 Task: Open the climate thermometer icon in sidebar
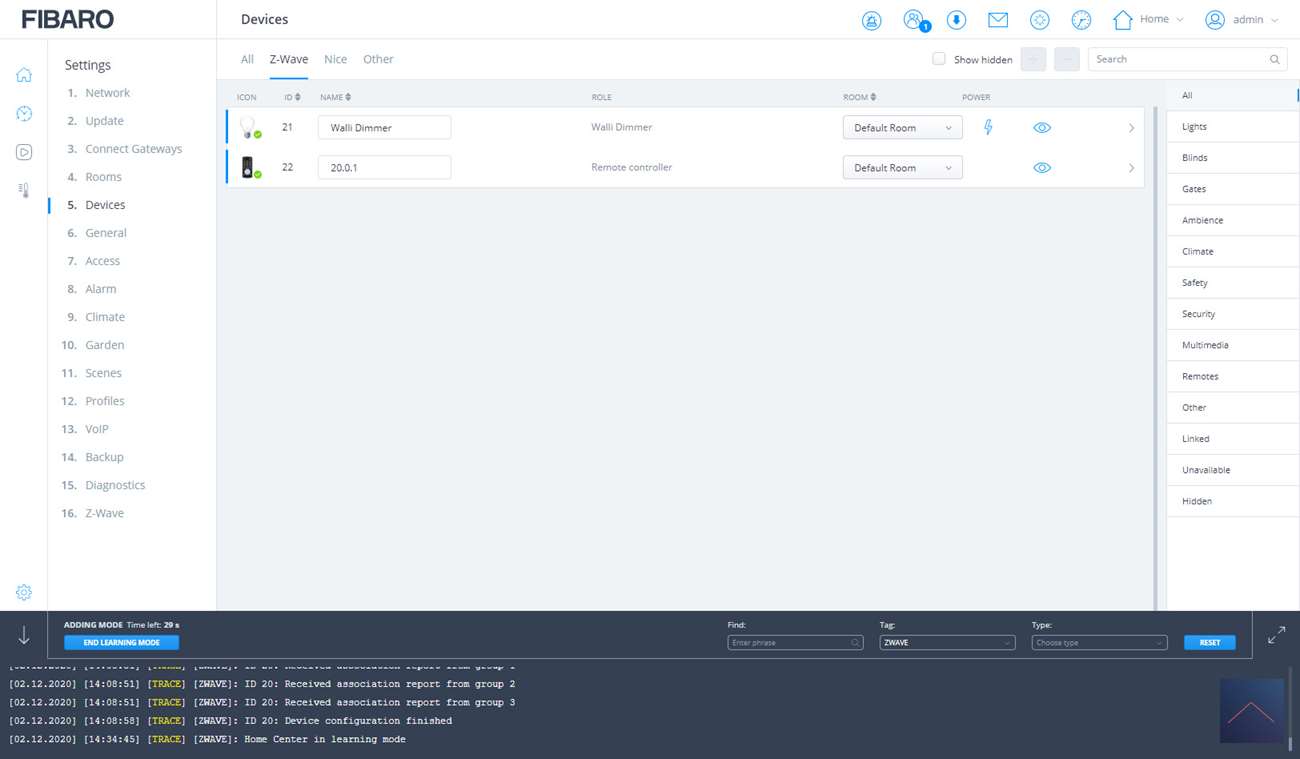(x=24, y=190)
